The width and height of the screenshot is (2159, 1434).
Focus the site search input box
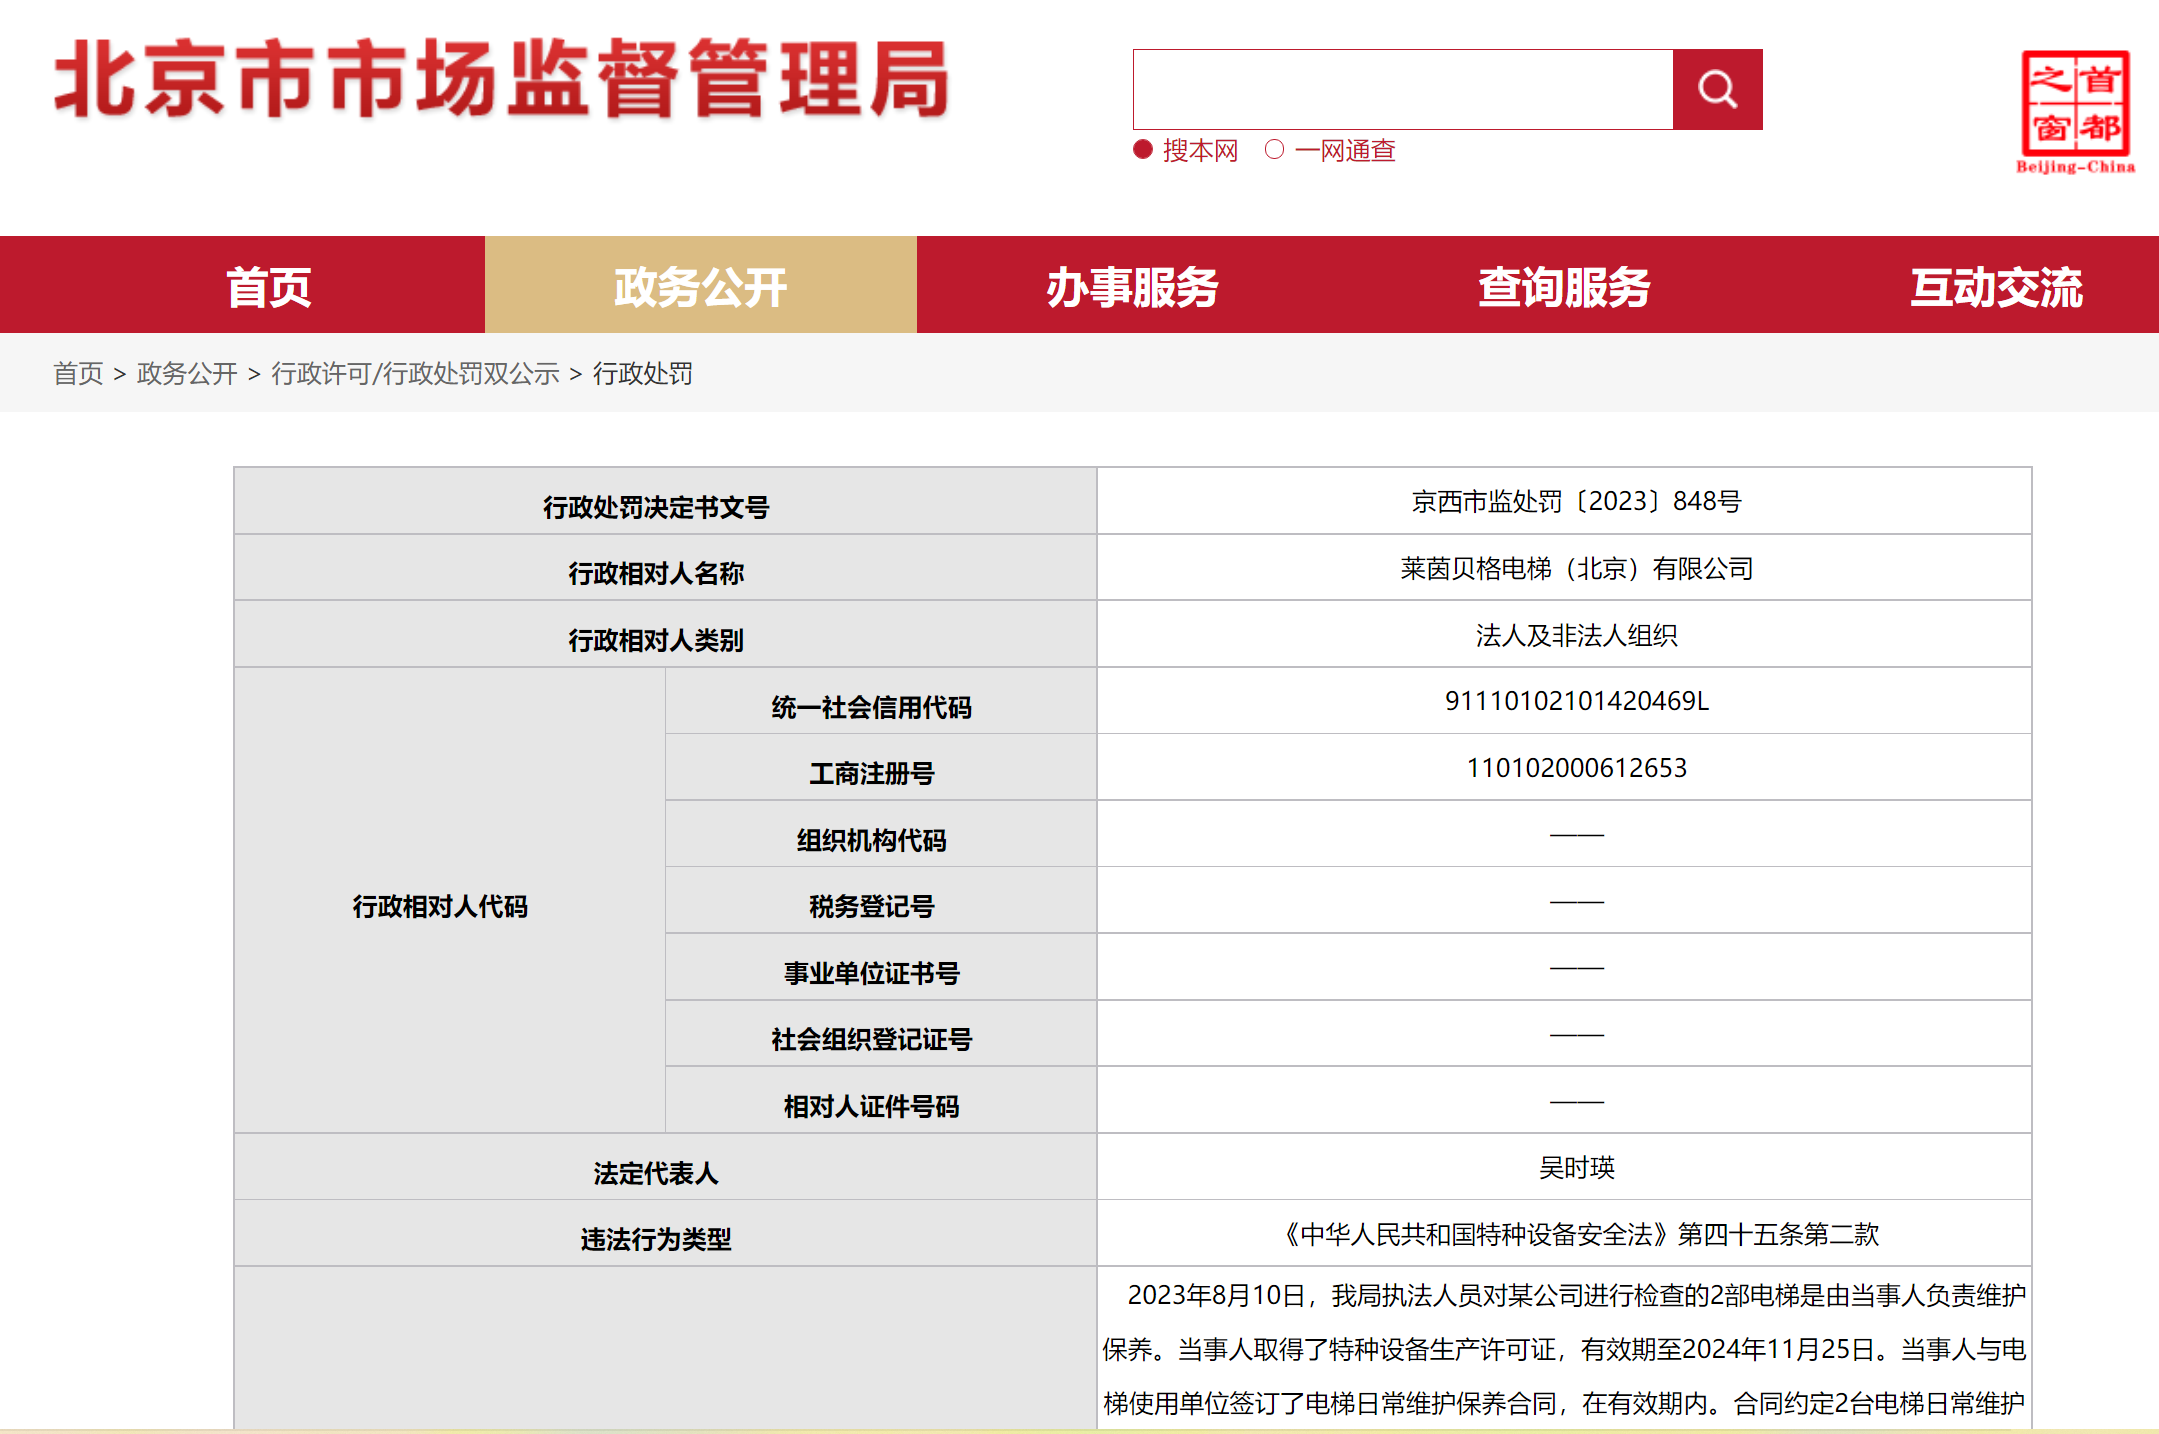[x=1402, y=89]
